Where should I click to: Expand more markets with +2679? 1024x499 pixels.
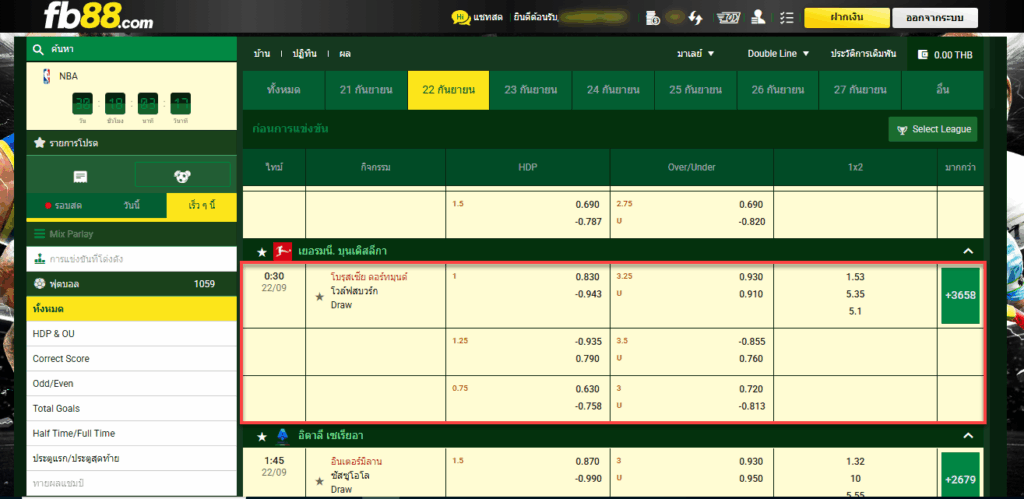960,474
